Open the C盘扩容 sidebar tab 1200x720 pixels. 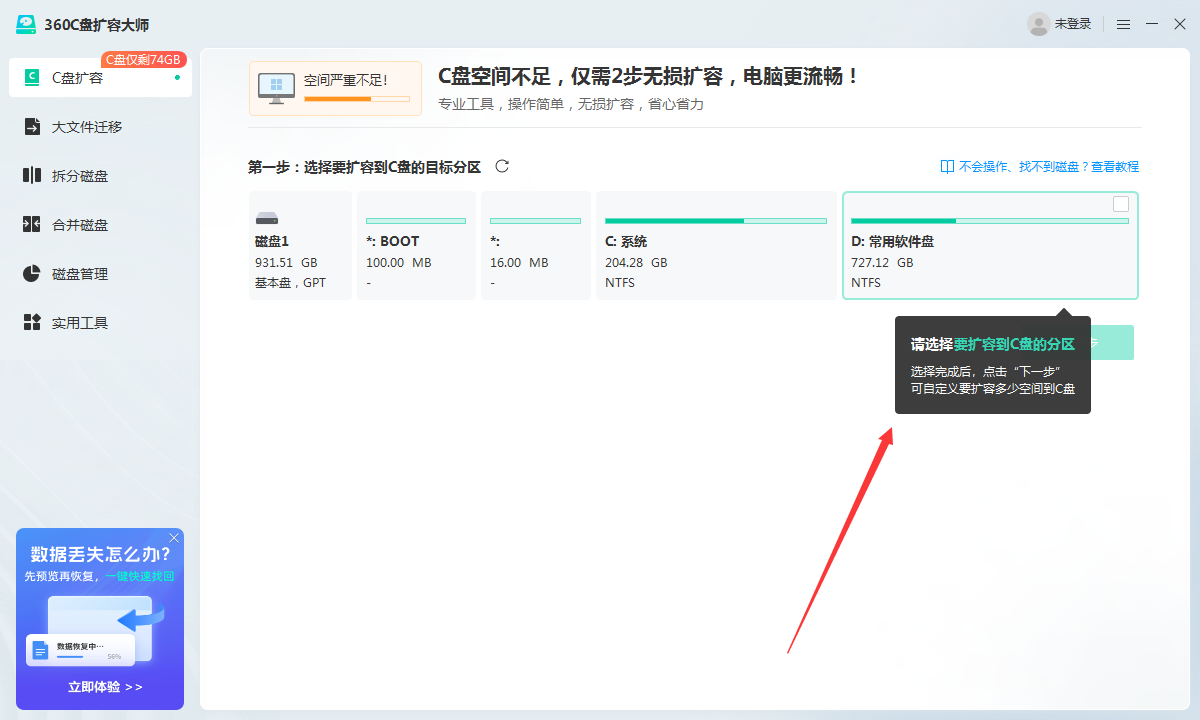pyautogui.click(x=100, y=77)
